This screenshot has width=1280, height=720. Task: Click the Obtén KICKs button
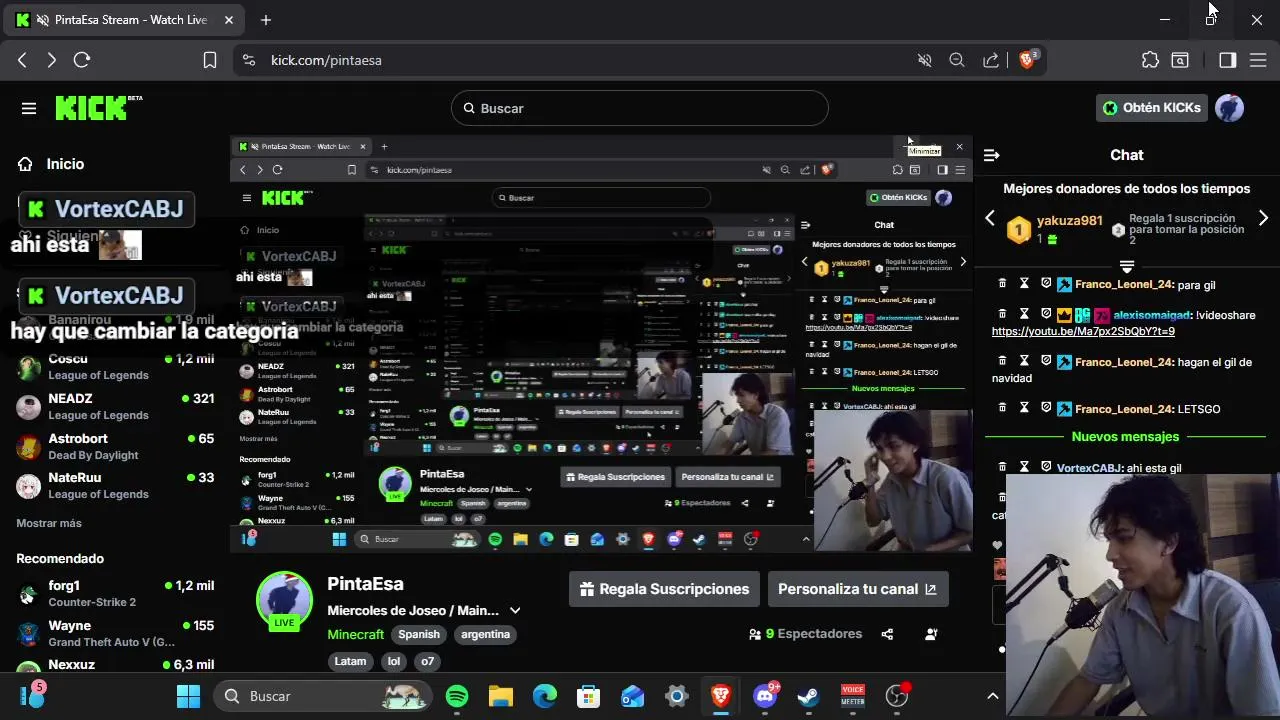pos(1152,108)
